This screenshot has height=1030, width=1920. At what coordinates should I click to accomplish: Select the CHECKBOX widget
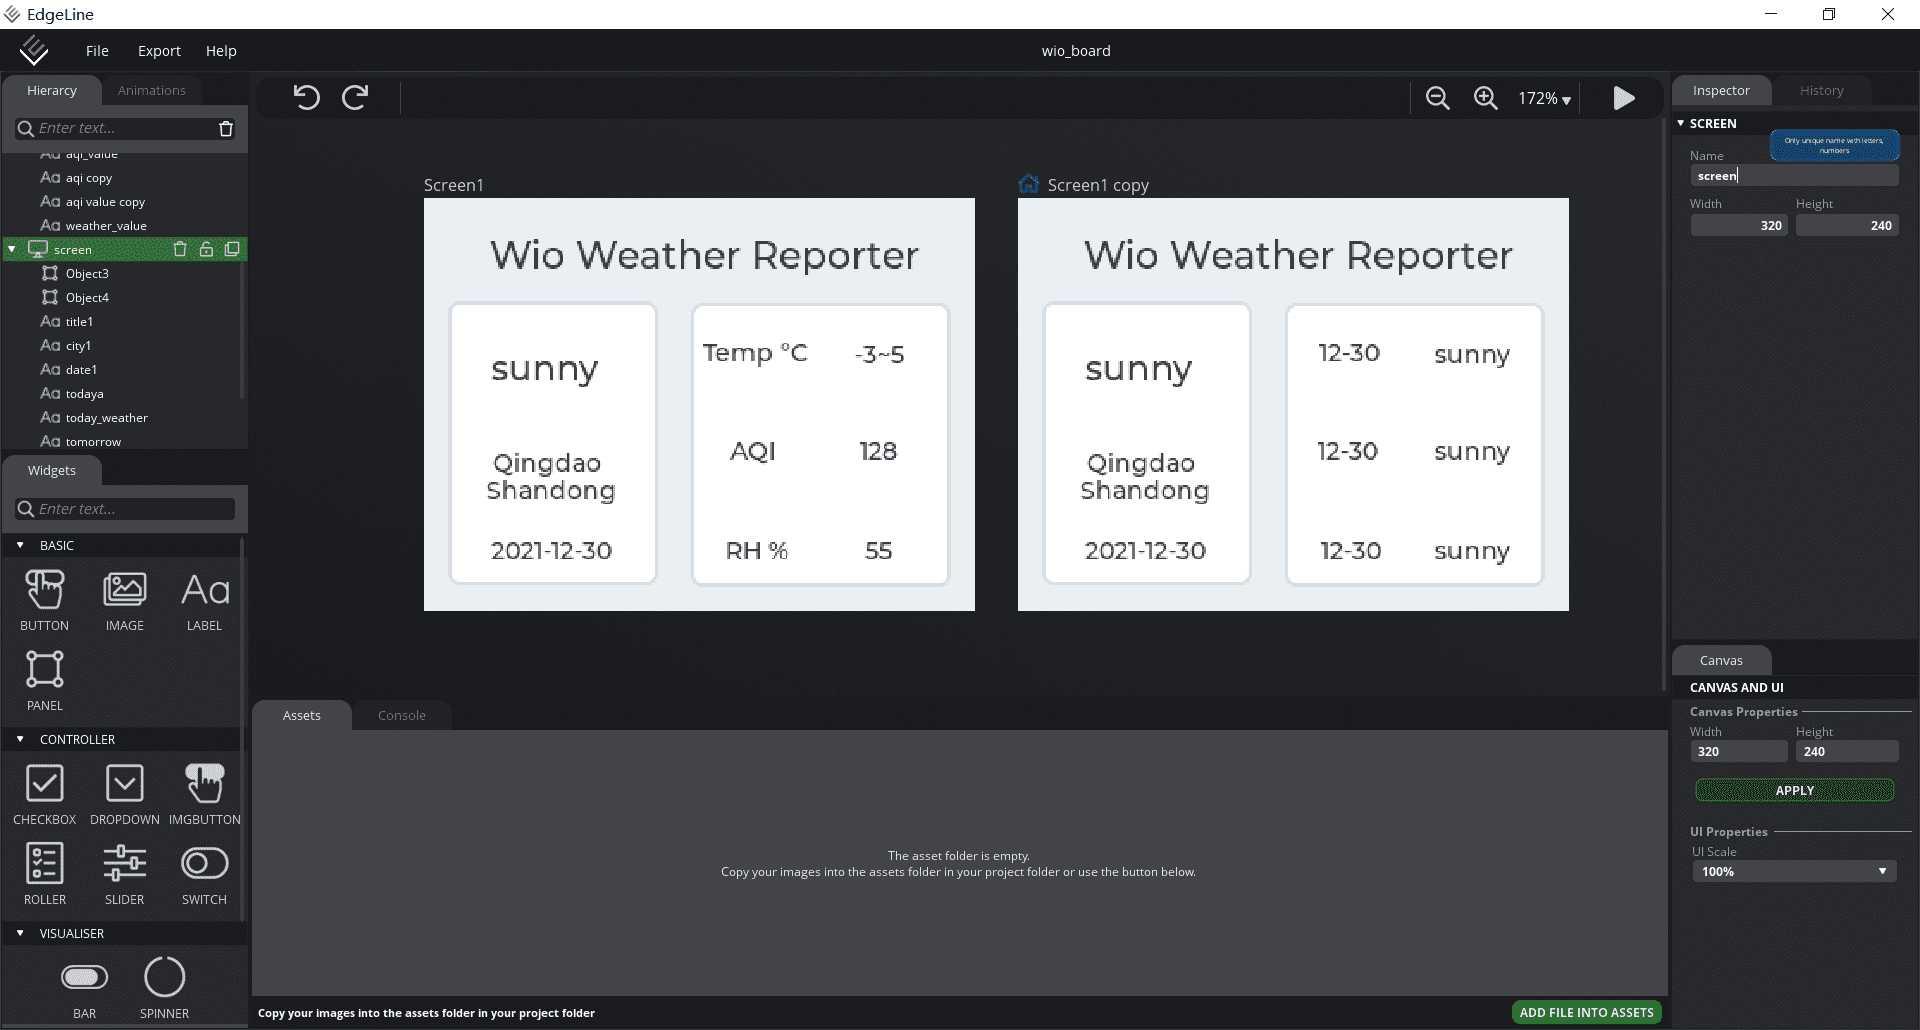[x=45, y=794]
